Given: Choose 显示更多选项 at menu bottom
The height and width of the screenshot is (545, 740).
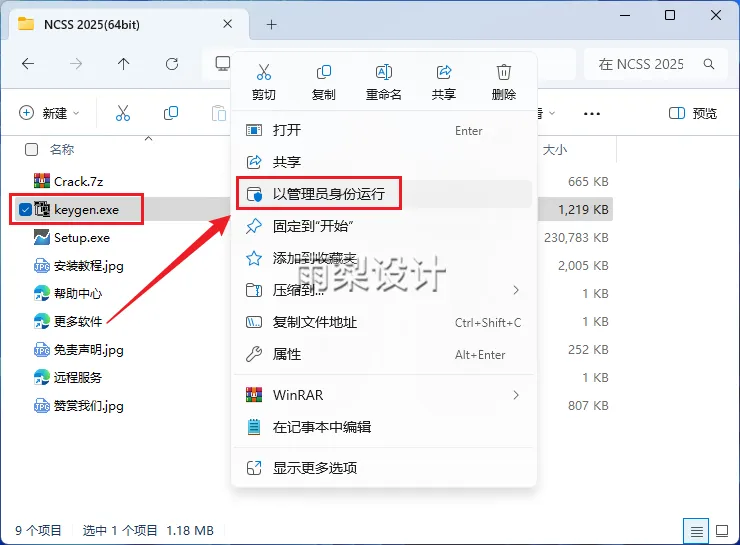Looking at the screenshot, I should point(384,468).
